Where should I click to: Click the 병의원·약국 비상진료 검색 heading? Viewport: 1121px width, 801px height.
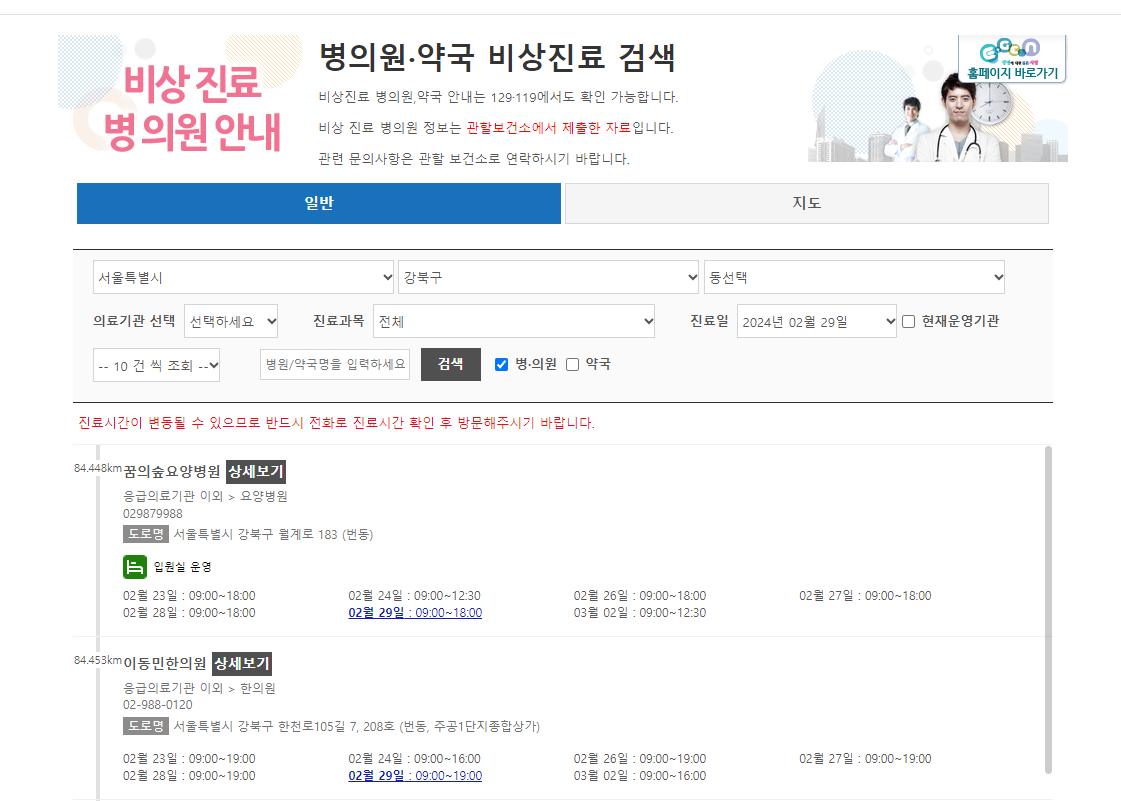[x=497, y=57]
